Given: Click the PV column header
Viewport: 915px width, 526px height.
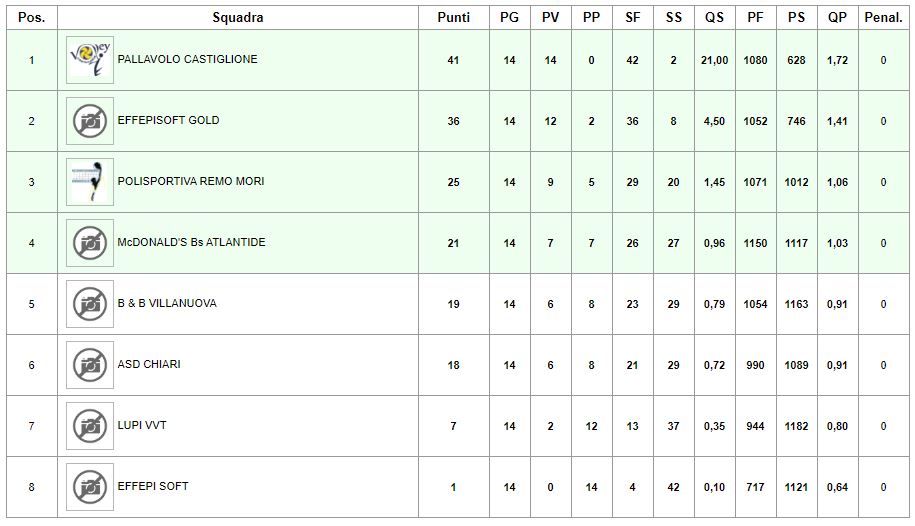Looking at the screenshot, I should [x=550, y=18].
